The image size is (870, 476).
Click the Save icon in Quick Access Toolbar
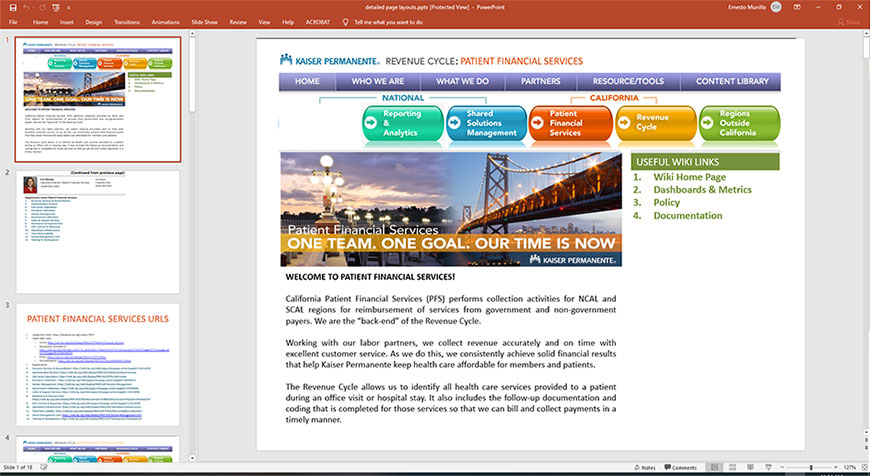tap(13, 7)
